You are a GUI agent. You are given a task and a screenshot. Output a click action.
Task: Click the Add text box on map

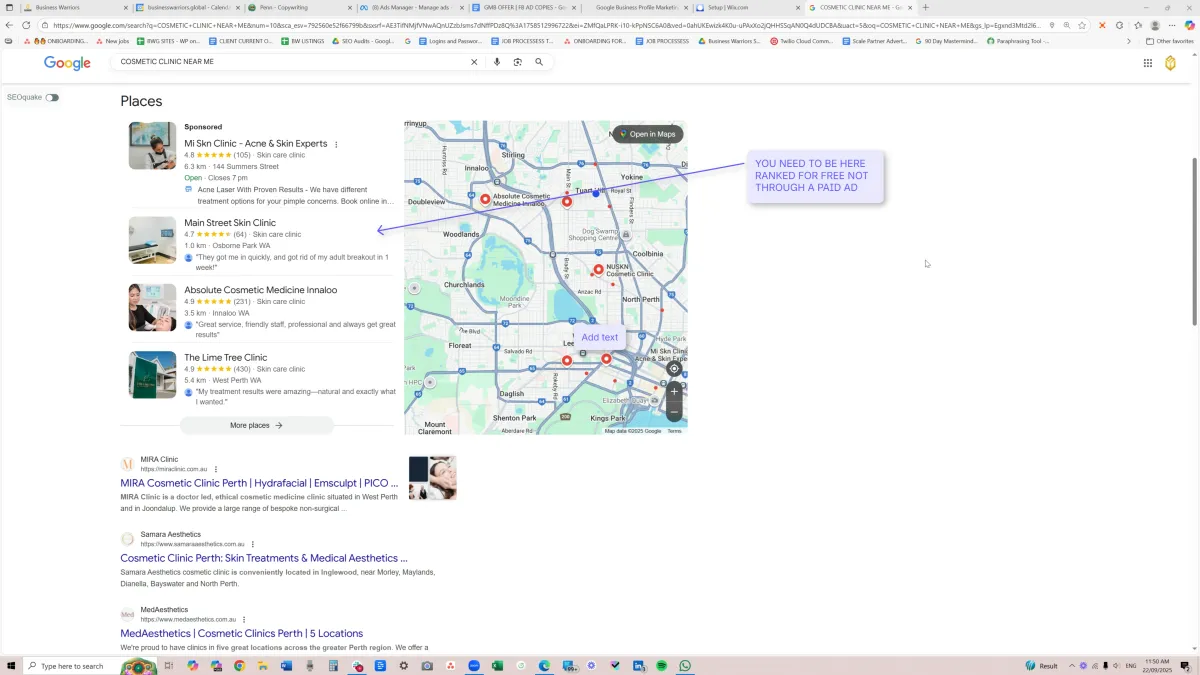point(600,337)
